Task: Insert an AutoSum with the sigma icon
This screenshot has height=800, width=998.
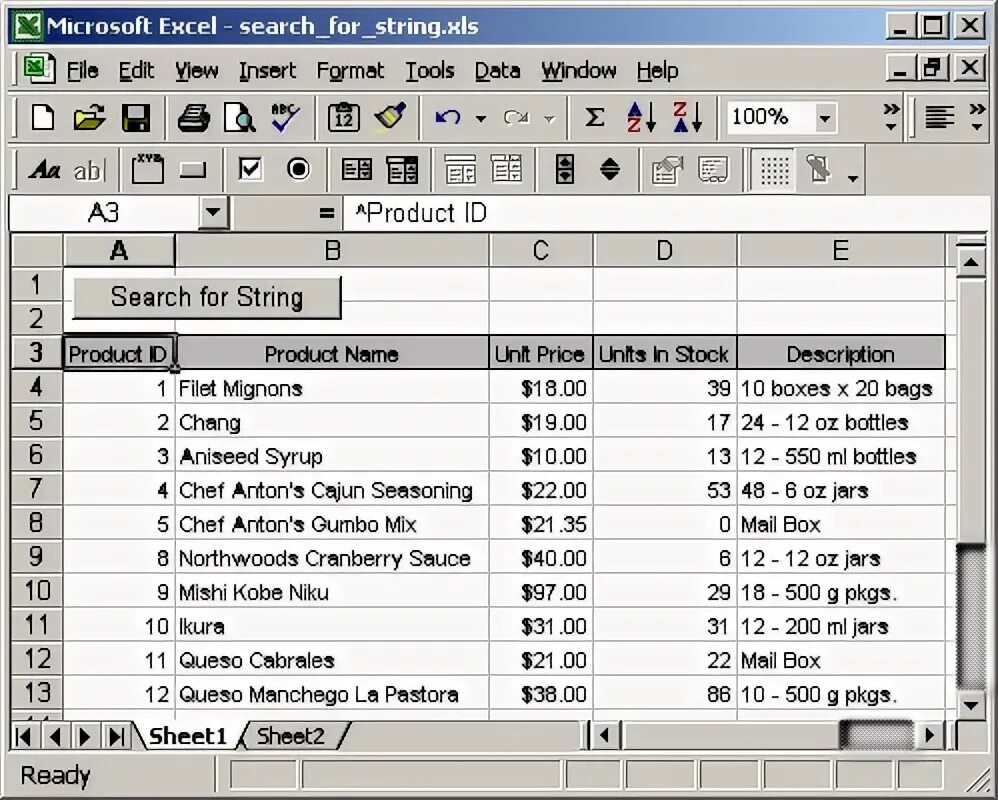Action: (594, 118)
